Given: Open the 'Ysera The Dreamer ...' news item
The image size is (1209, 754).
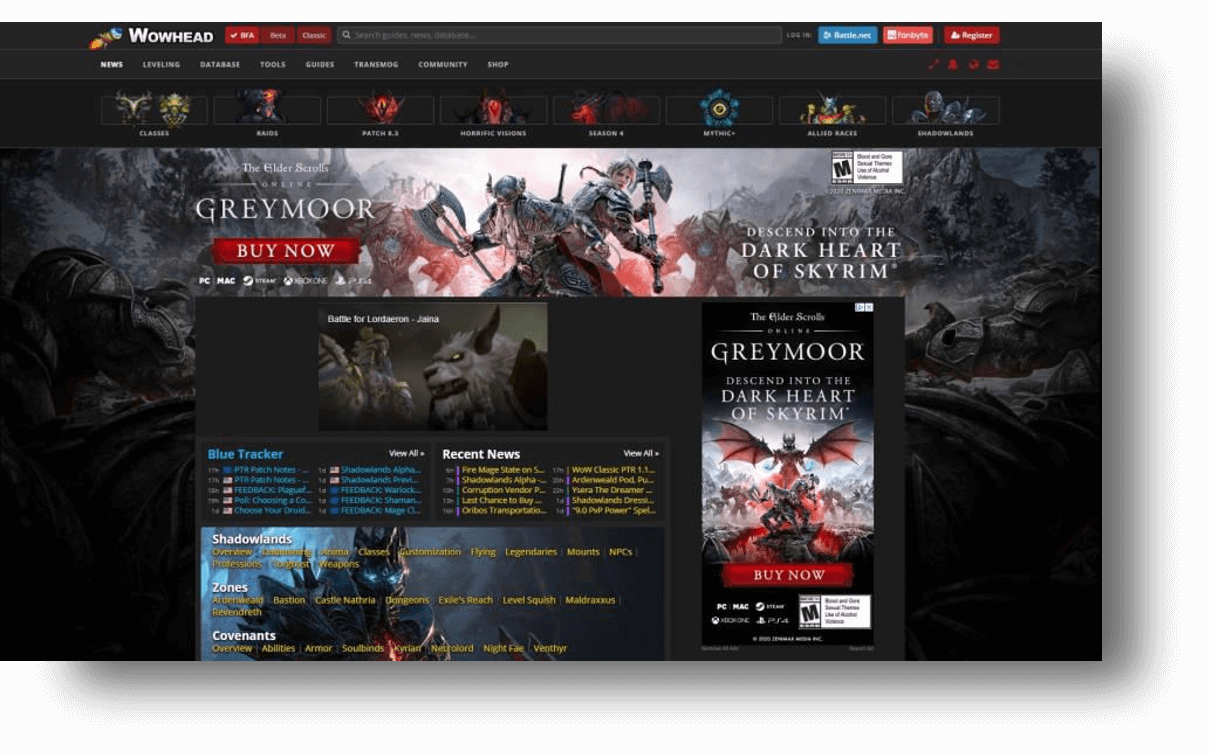Looking at the screenshot, I should click(x=612, y=490).
